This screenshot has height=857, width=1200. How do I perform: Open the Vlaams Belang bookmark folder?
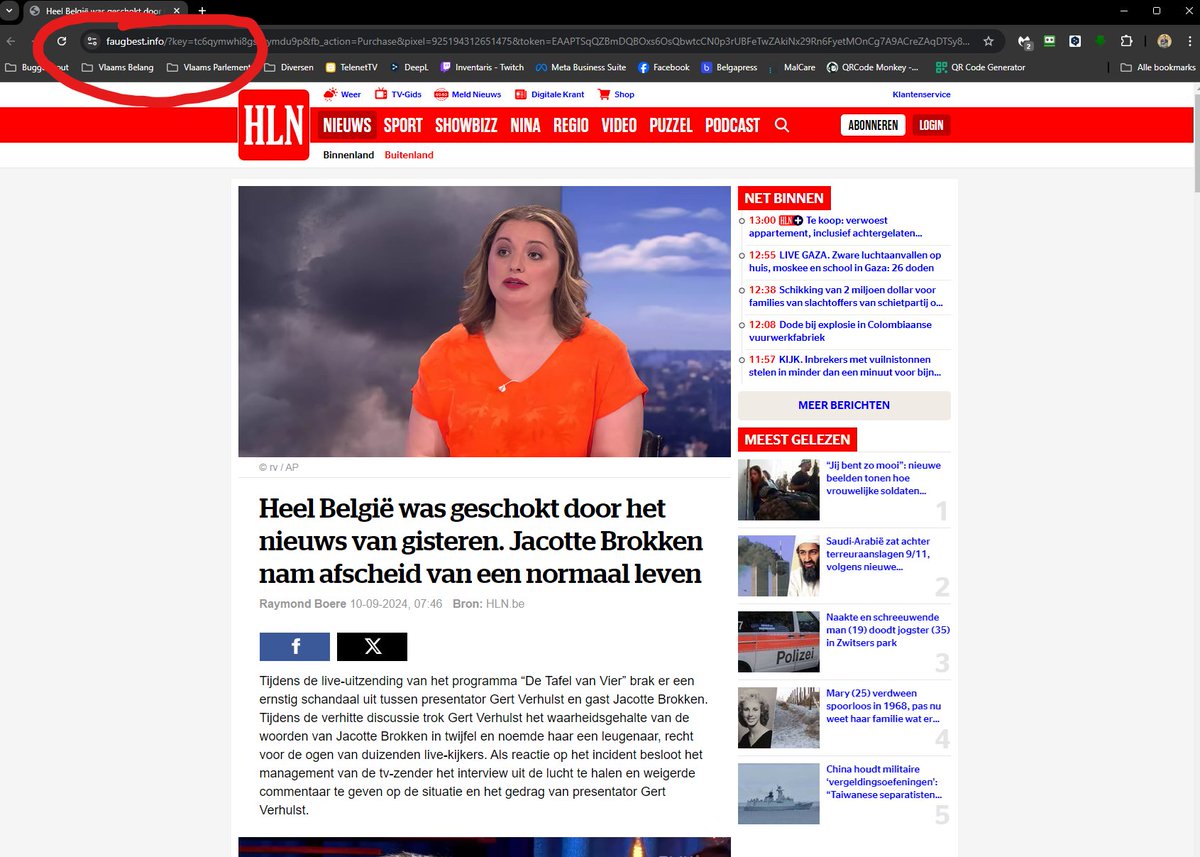point(118,67)
